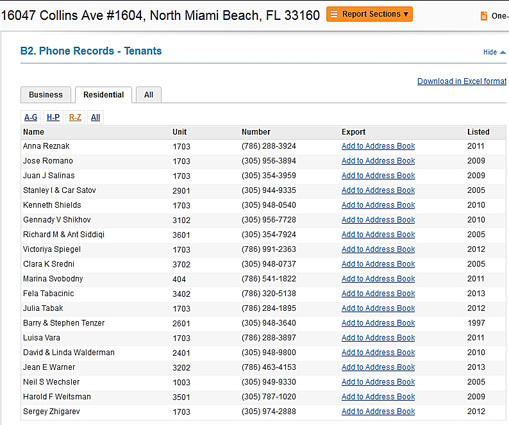Filter names by A-G
This screenshot has width=509, height=425.
(31, 117)
